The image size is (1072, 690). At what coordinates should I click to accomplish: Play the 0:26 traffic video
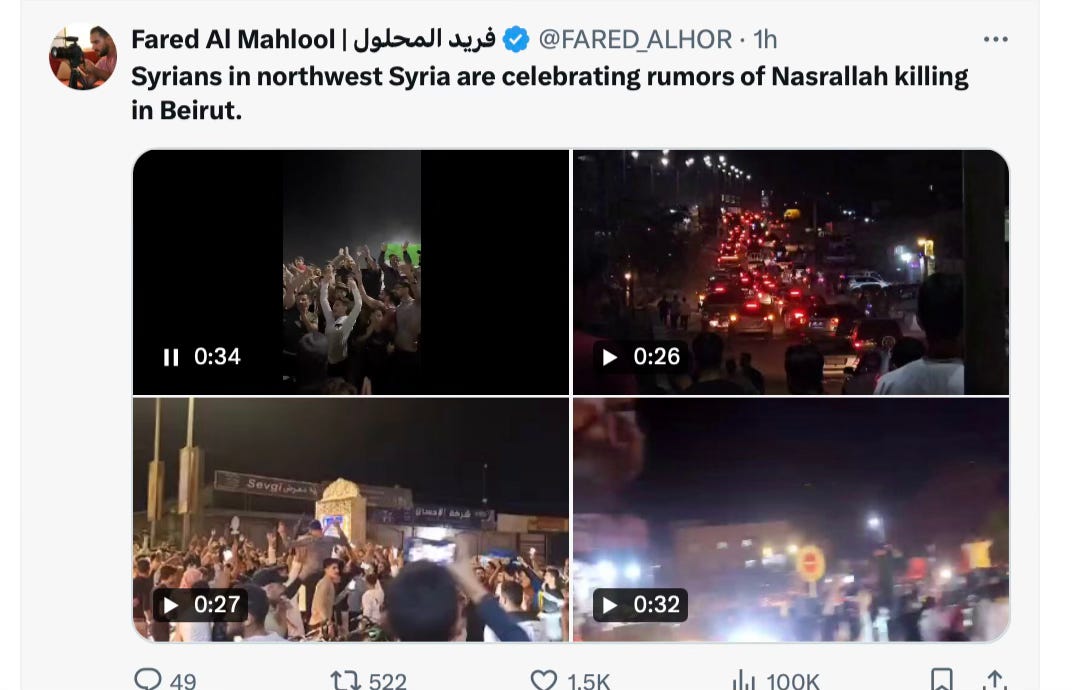pyautogui.click(x=609, y=357)
